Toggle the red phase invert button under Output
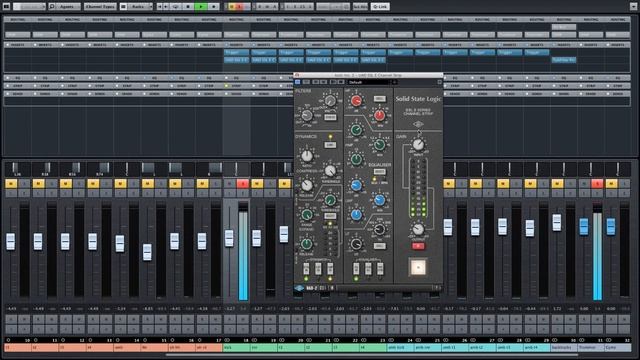The image size is (640, 360). (418, 246)
